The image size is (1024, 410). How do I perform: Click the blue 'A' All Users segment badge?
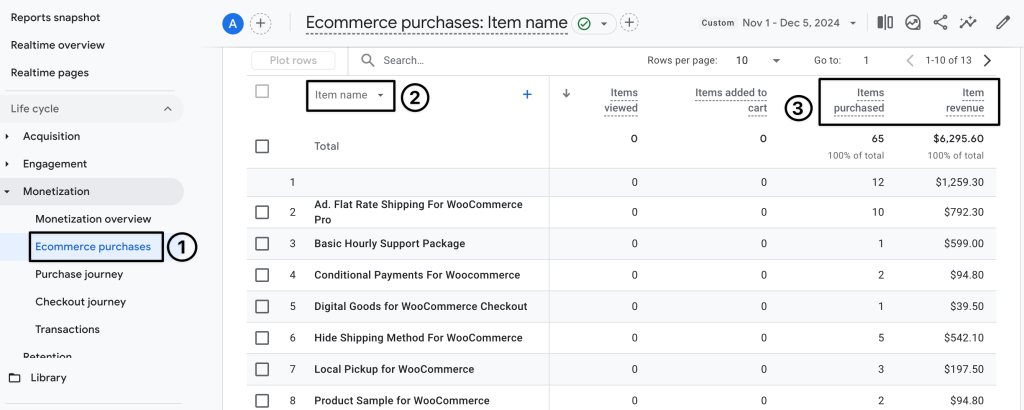(x=233, y=23)
